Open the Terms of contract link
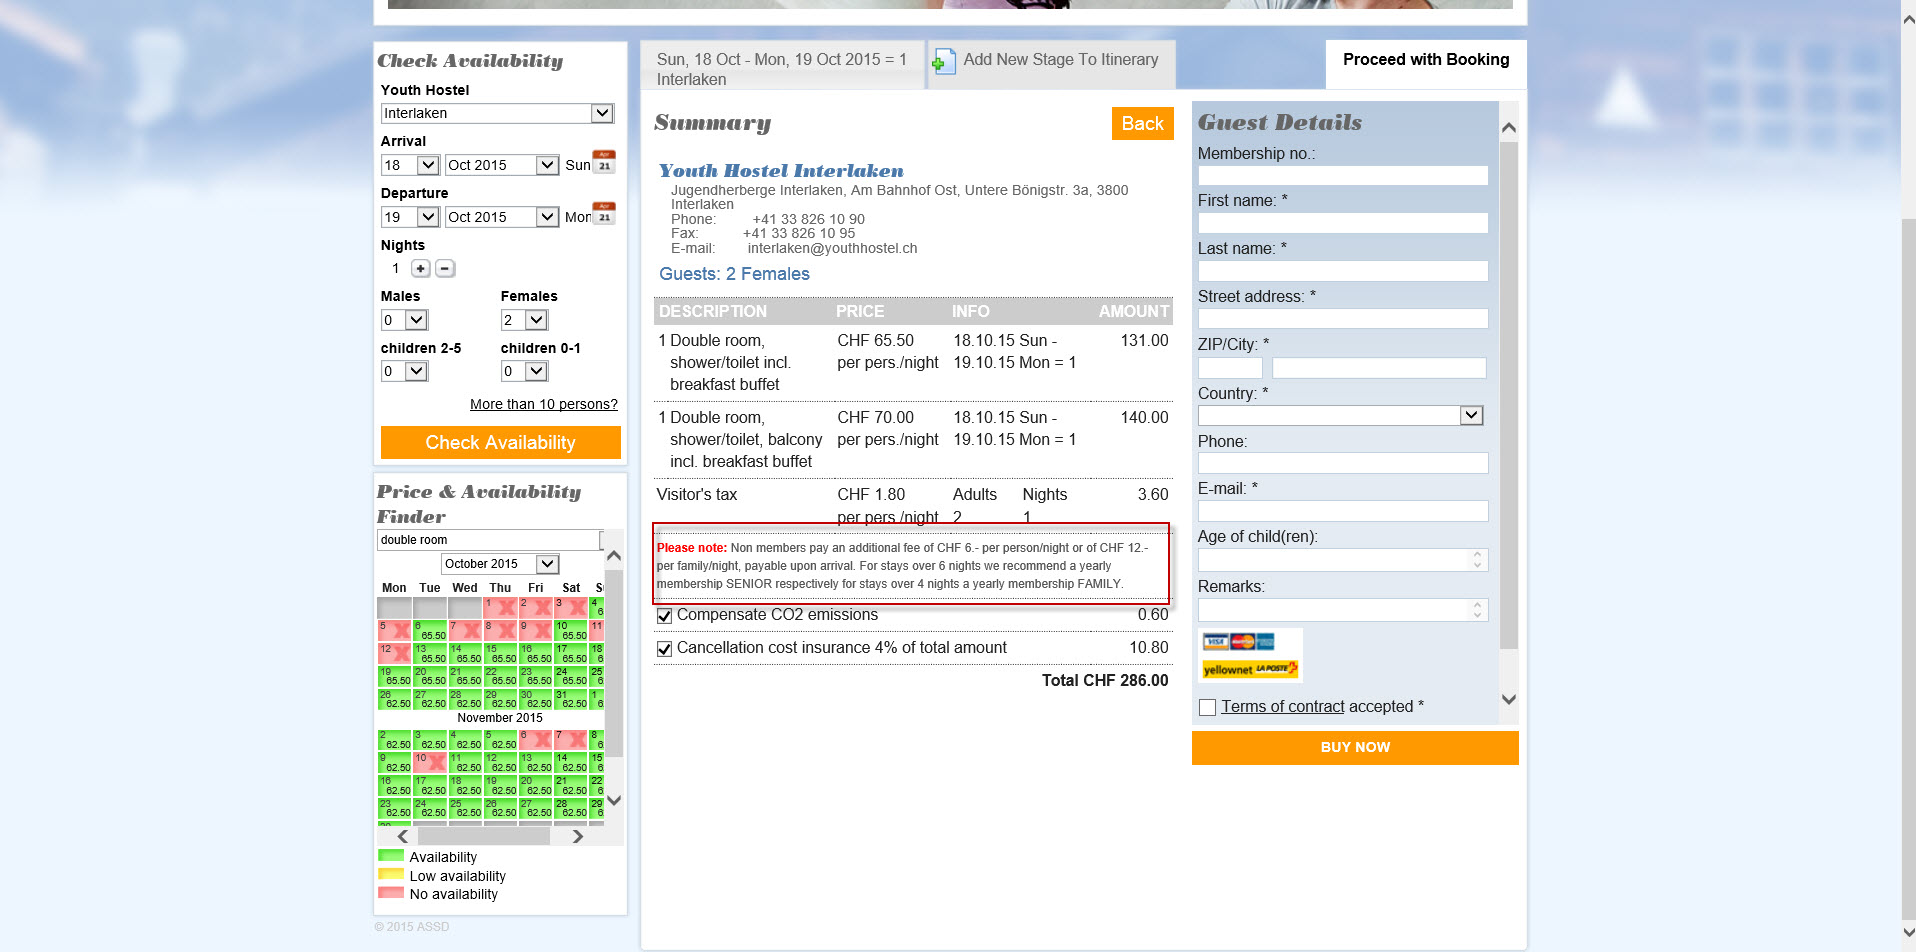The image size is (1916, 952). (1283, 707)
